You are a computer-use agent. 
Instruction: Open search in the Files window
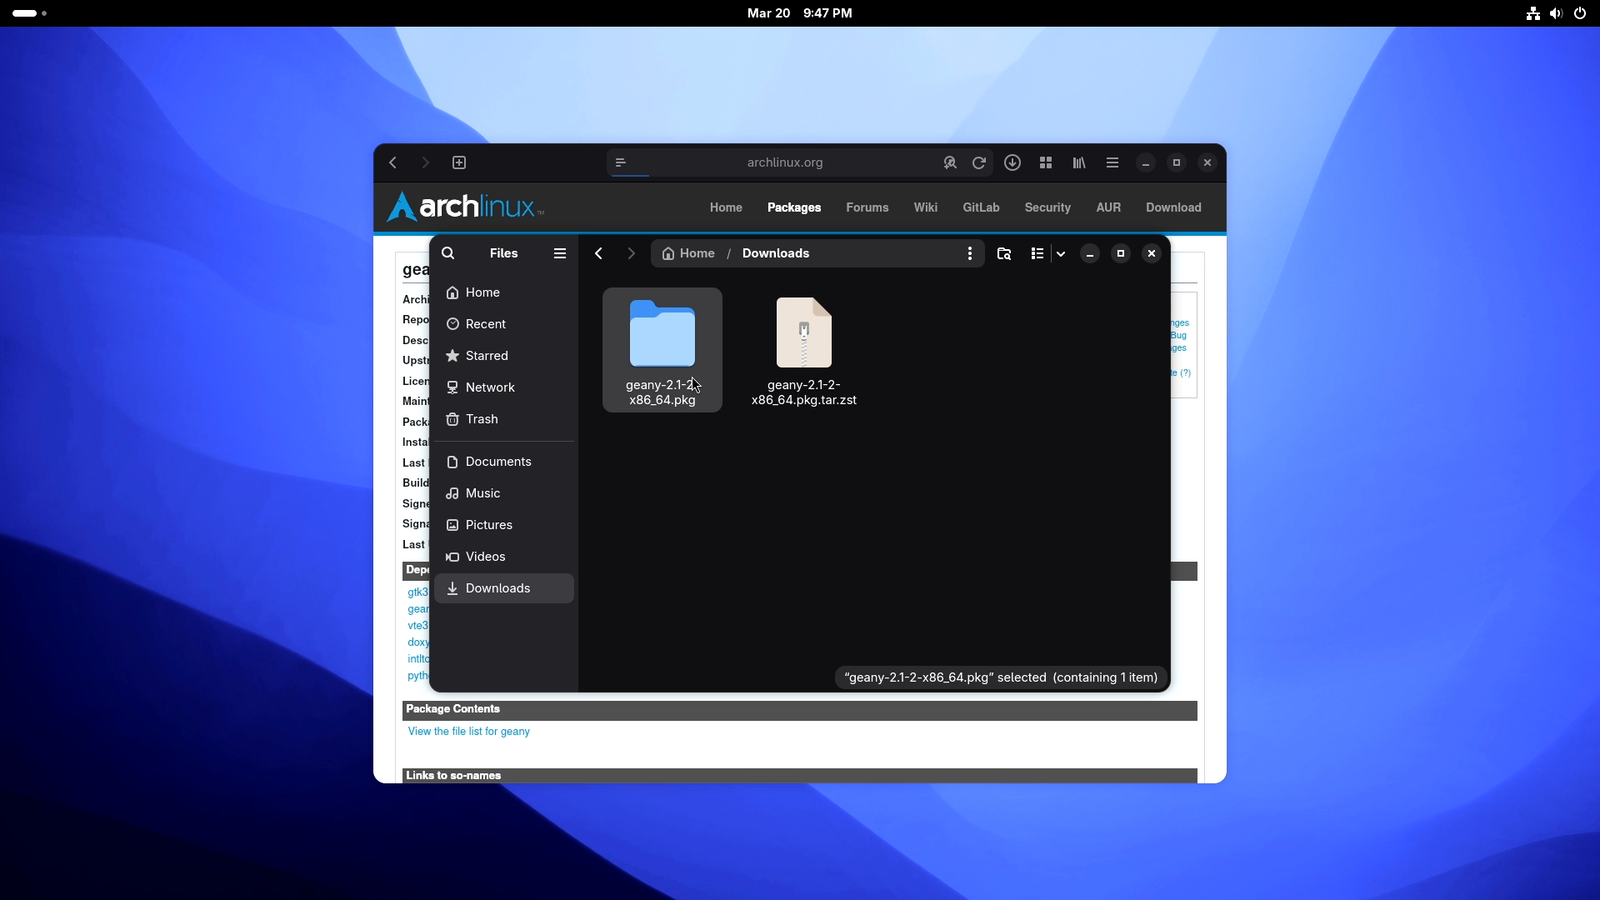[x=448, y=253]
